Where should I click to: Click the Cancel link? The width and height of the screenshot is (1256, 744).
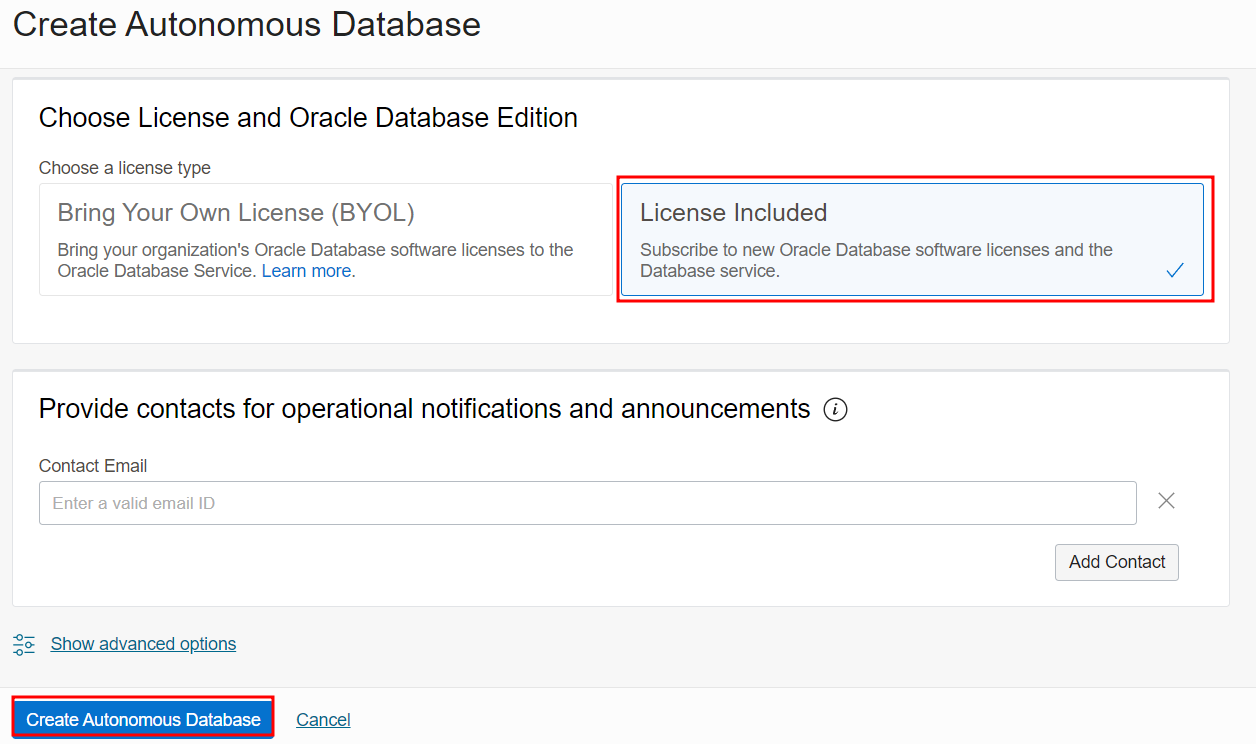(x=323, y=720)
